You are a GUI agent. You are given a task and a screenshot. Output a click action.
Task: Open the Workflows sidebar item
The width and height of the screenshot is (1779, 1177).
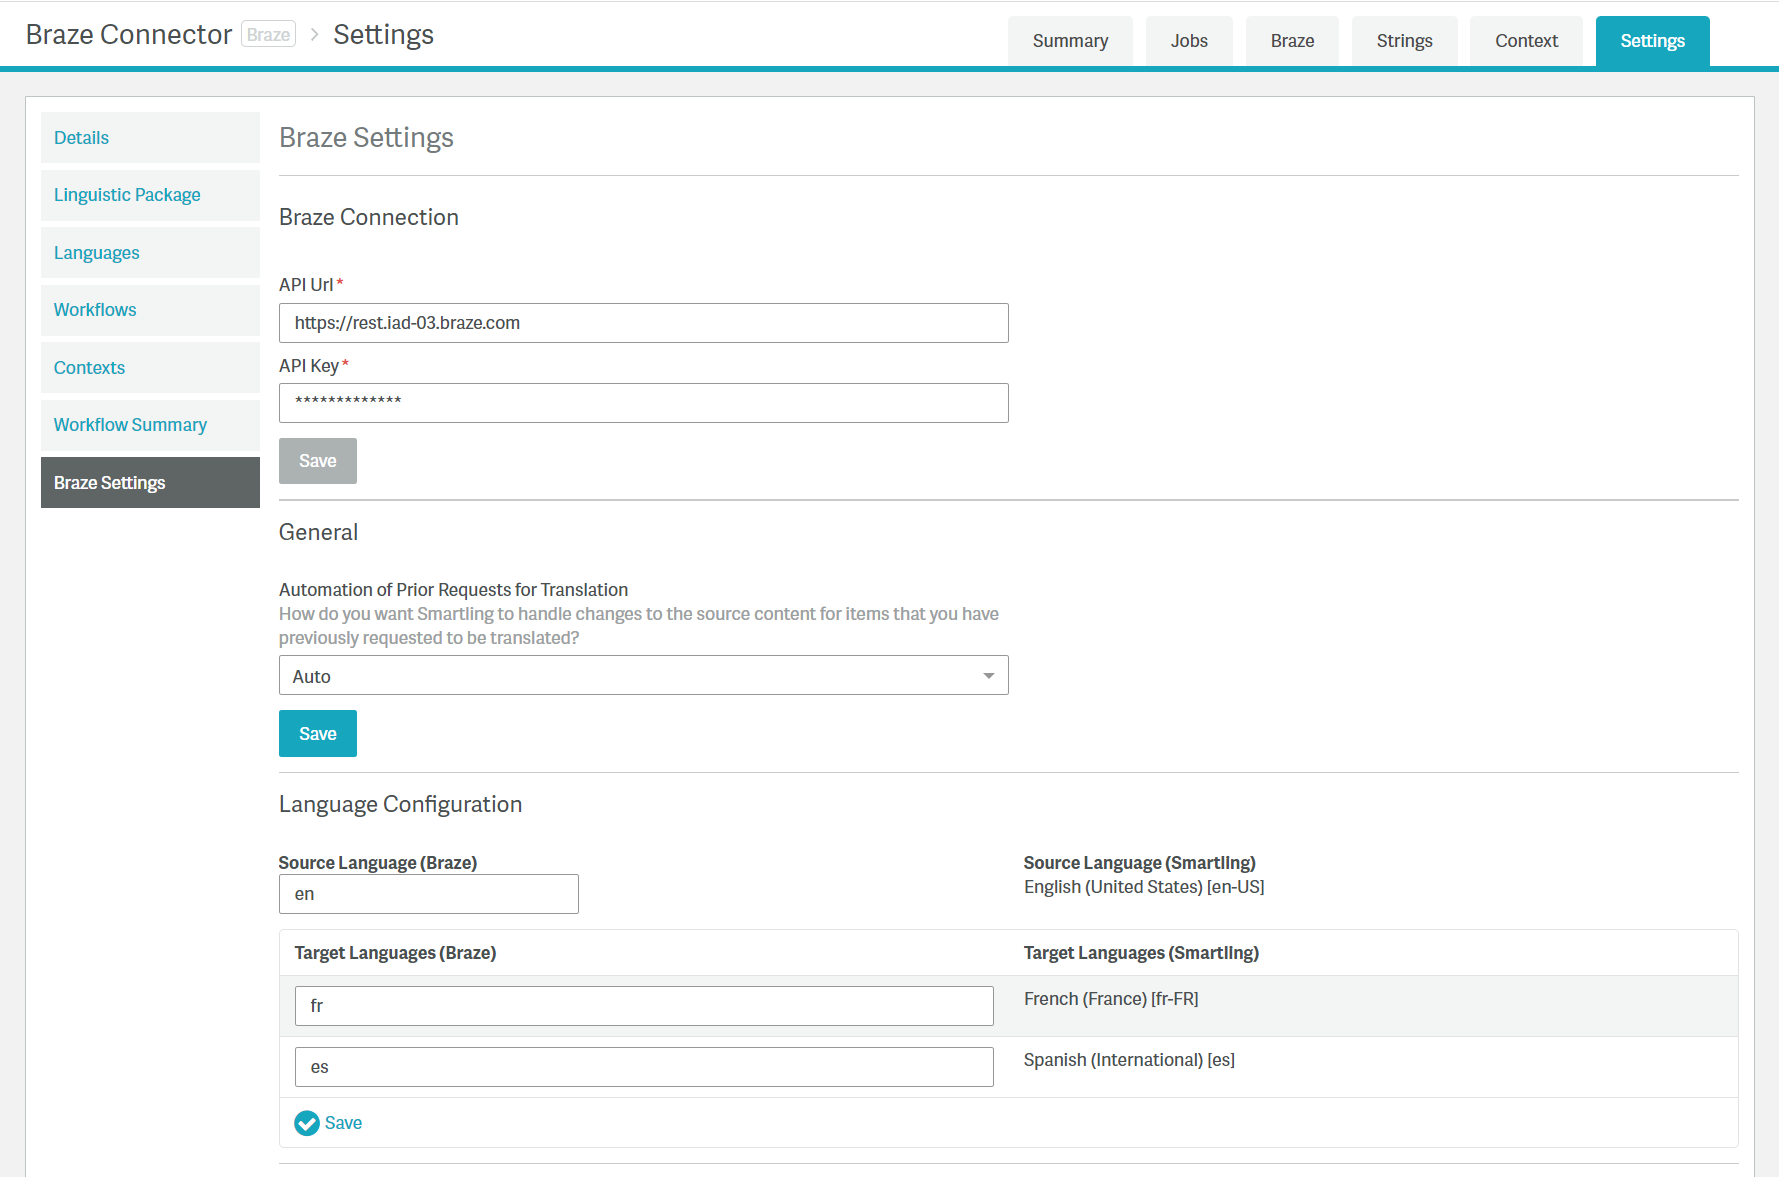(150, 310)
